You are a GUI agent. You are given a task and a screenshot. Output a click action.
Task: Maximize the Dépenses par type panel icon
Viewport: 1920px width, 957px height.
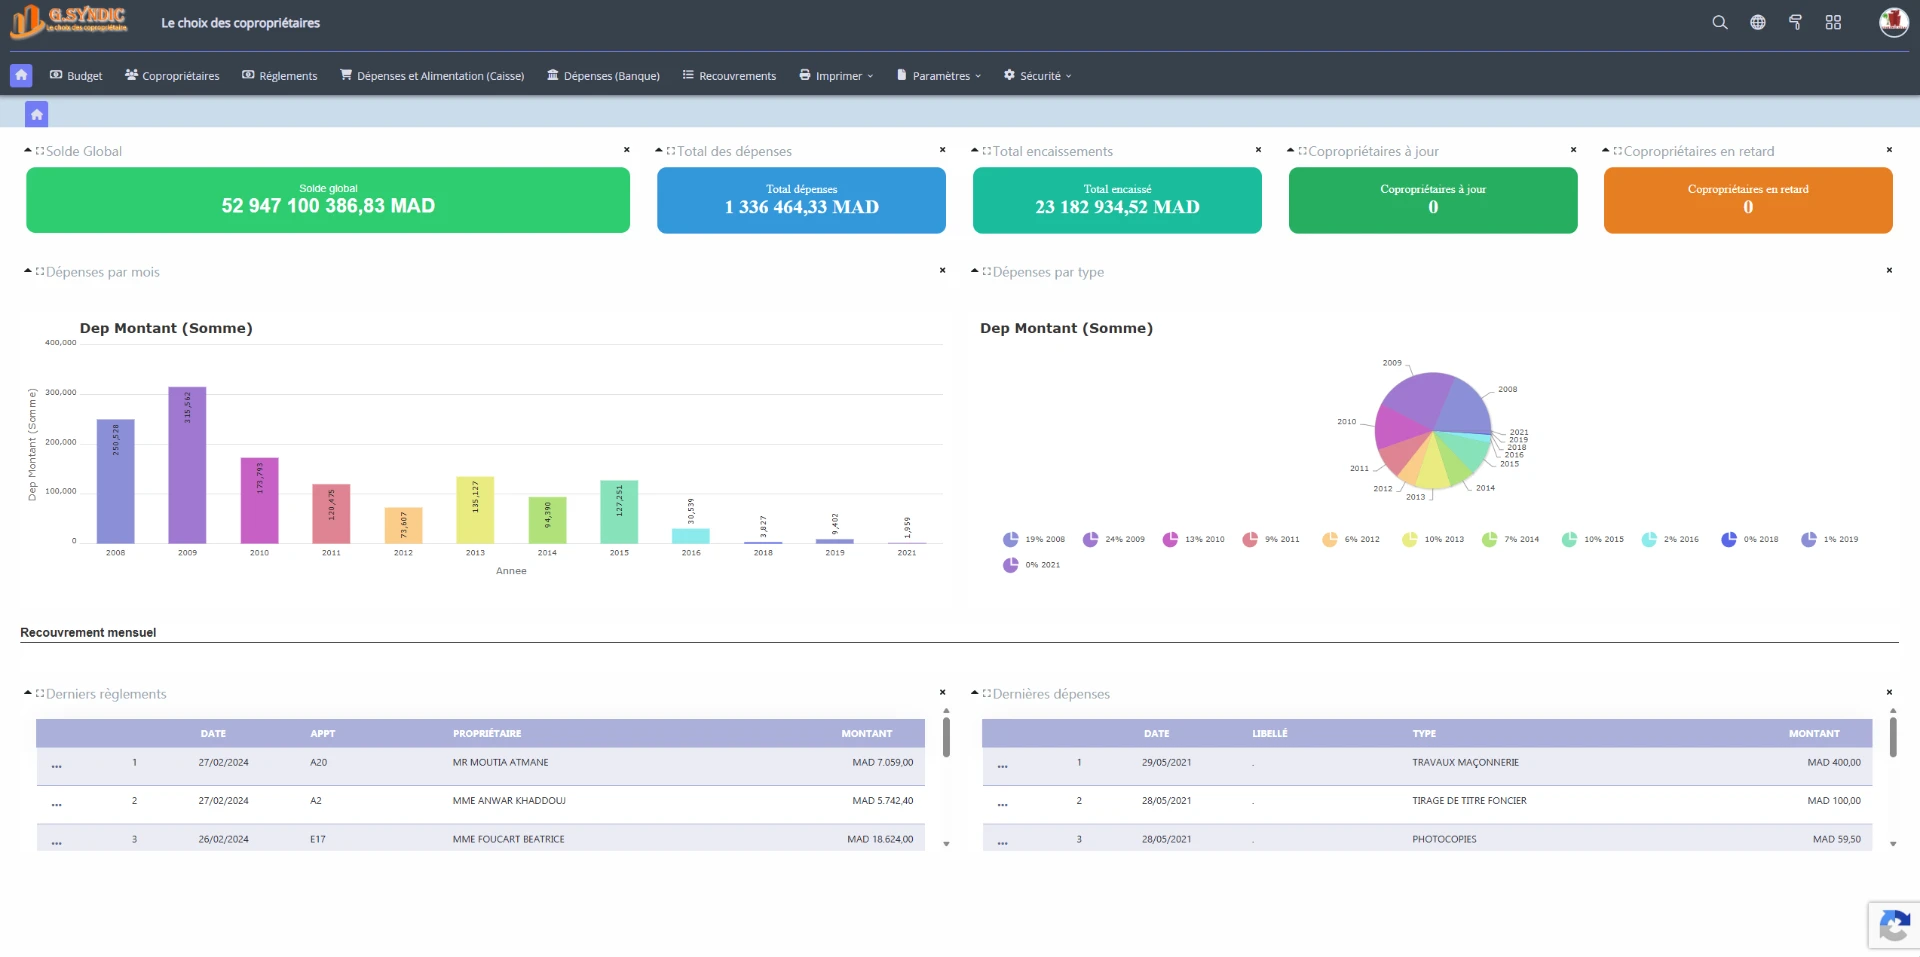coord(987,272)
